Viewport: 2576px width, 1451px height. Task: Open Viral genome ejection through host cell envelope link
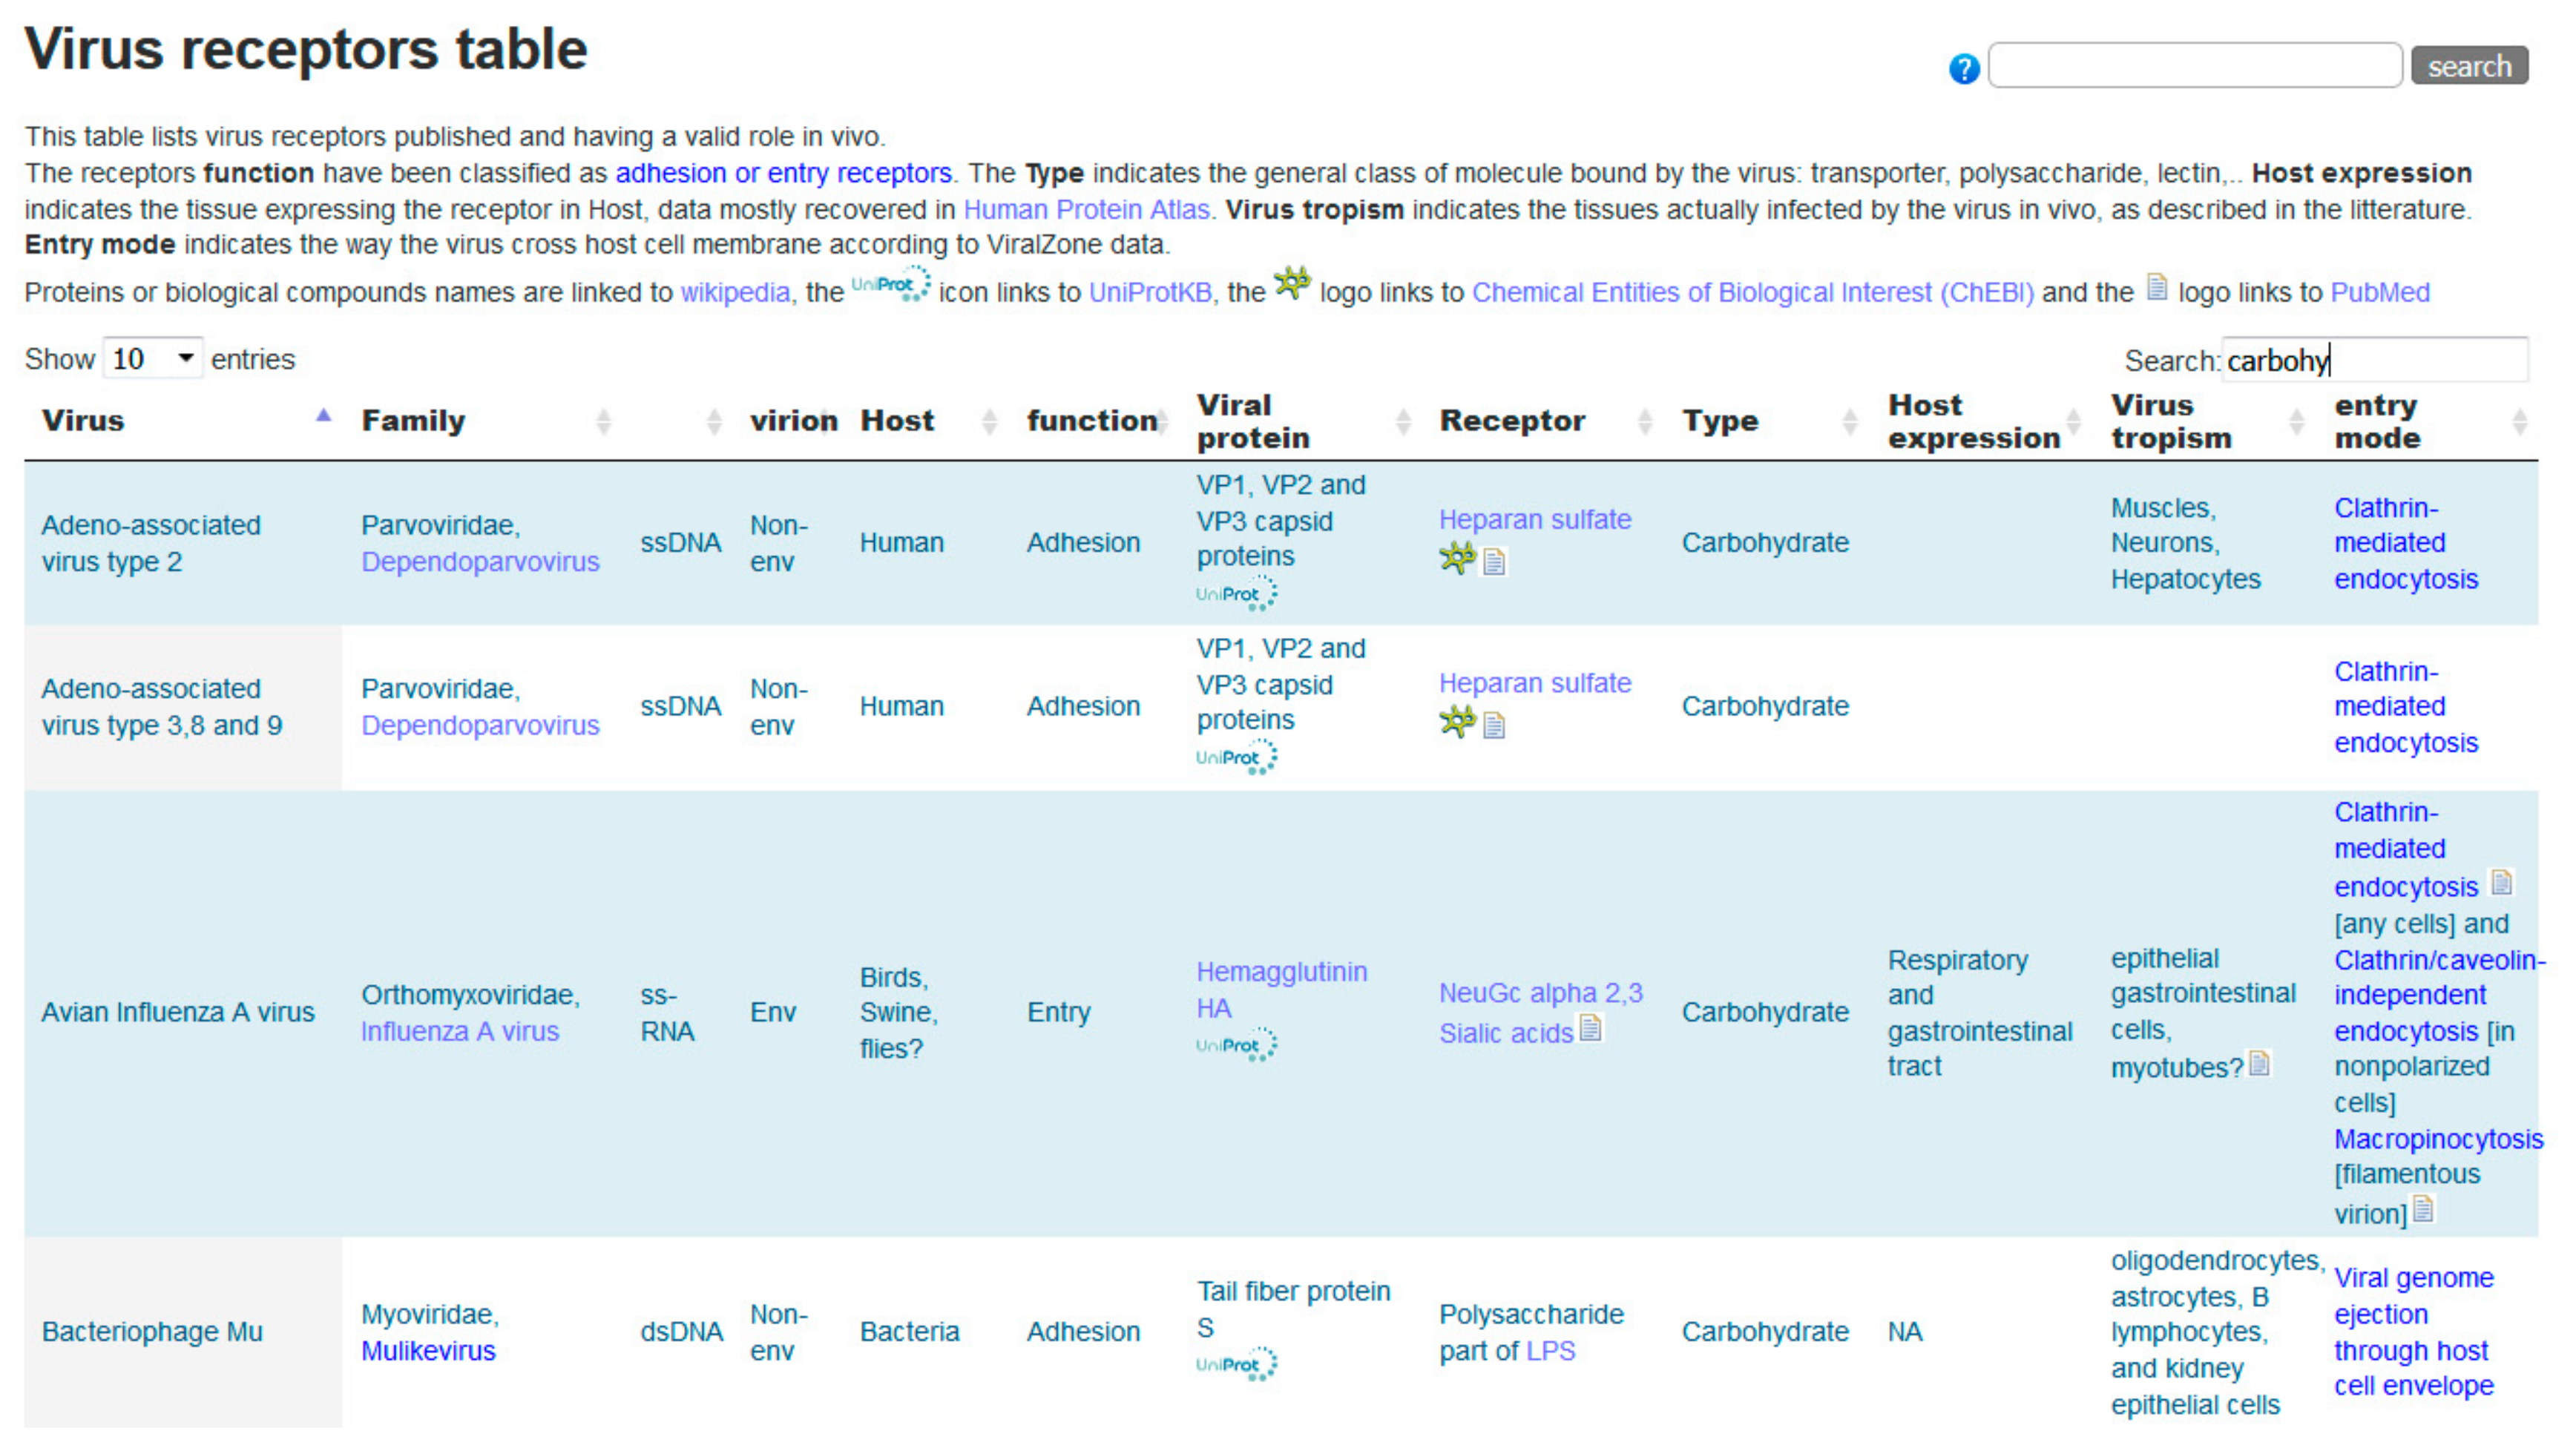pos(2414,1332)
